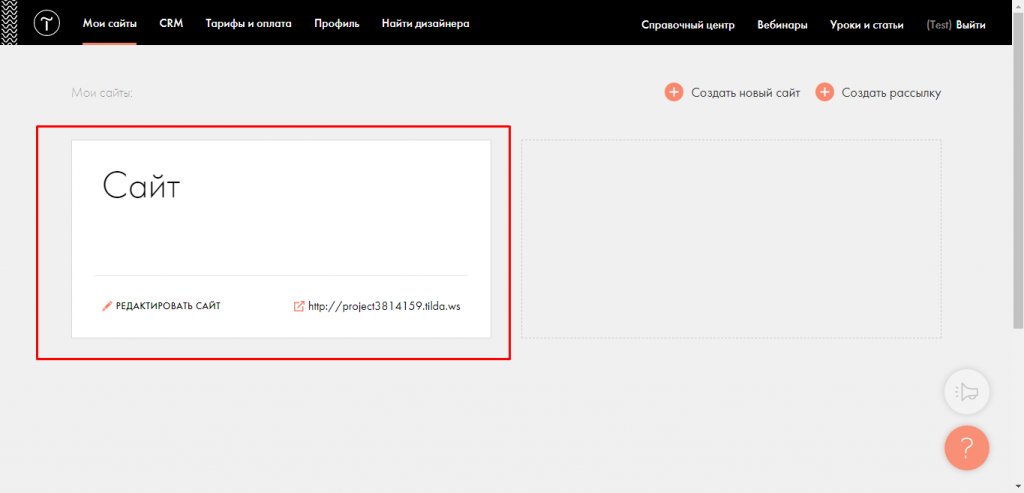Click Выйти to log out

(x=970, y=25)
